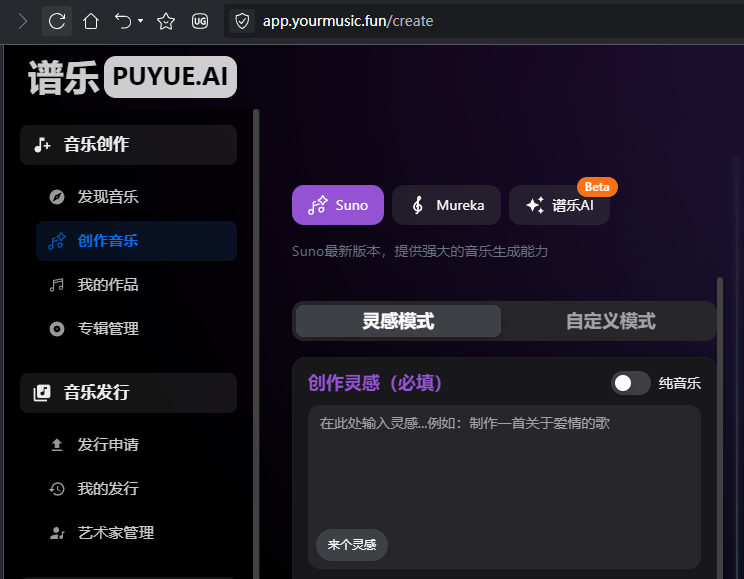This screenshot has width=744, height=579.
Task: Open 艺术家管理 in the sidebar
Action: (x=136, y=532)
